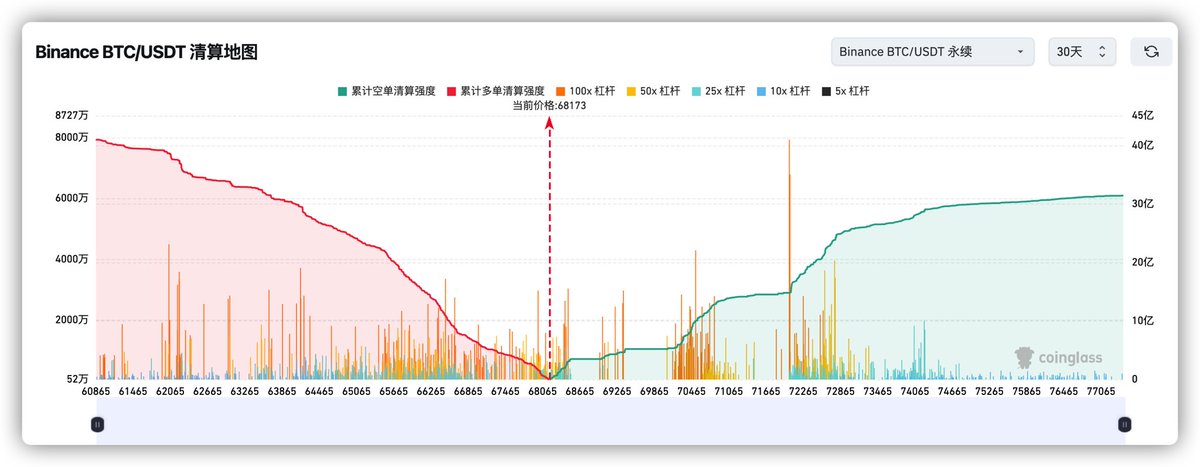Click the 8000万 y-axis label
Viewport: 1200px width, 467px height.
pyautogui.click(x=72, y=137)
